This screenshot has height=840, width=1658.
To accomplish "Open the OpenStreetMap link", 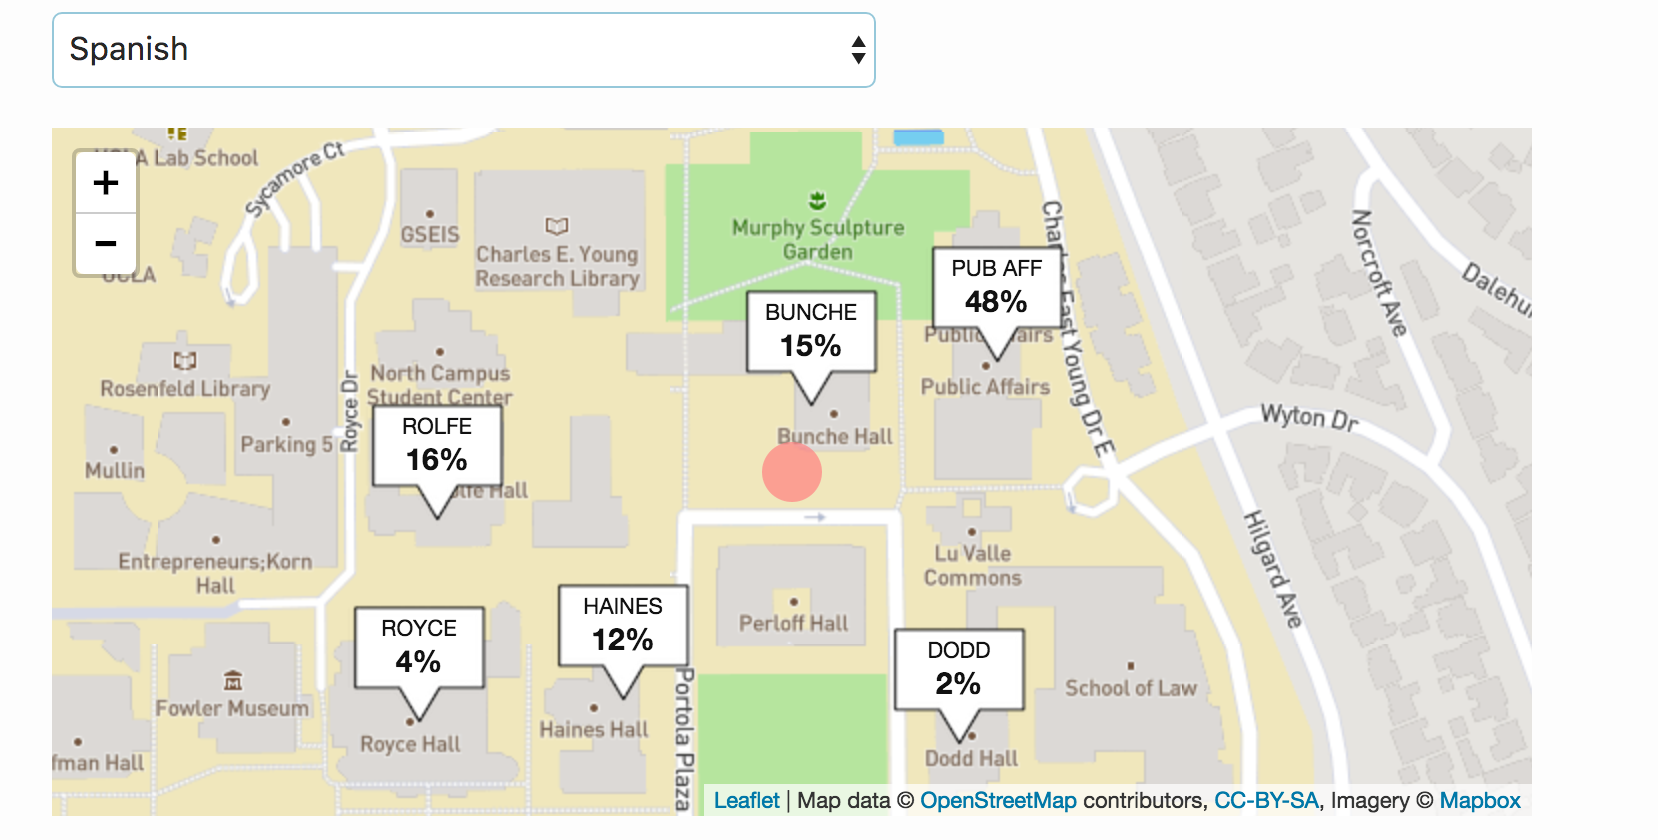I will click(x=998, y=801).
